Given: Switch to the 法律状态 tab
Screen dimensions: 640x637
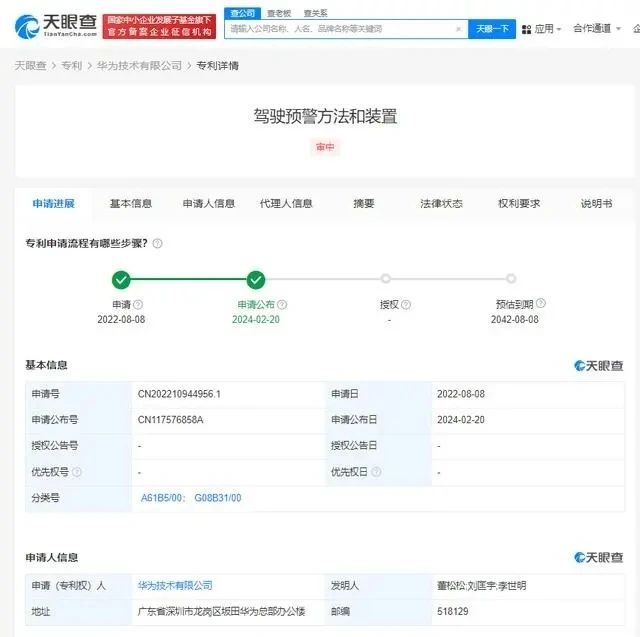Looking at the screenshot, I should pos(441,204).
